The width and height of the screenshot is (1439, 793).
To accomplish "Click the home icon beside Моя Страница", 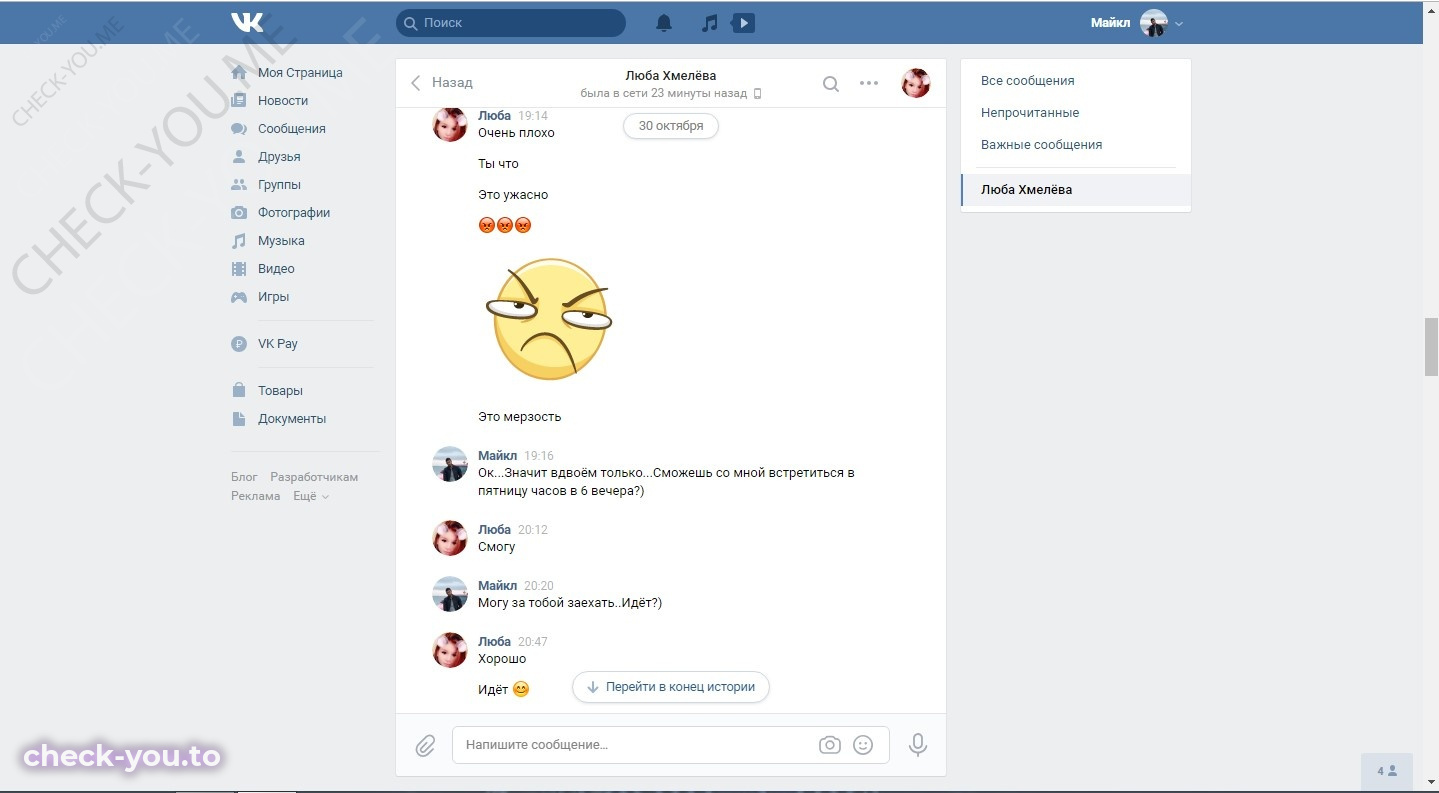I will coord(239,73).
